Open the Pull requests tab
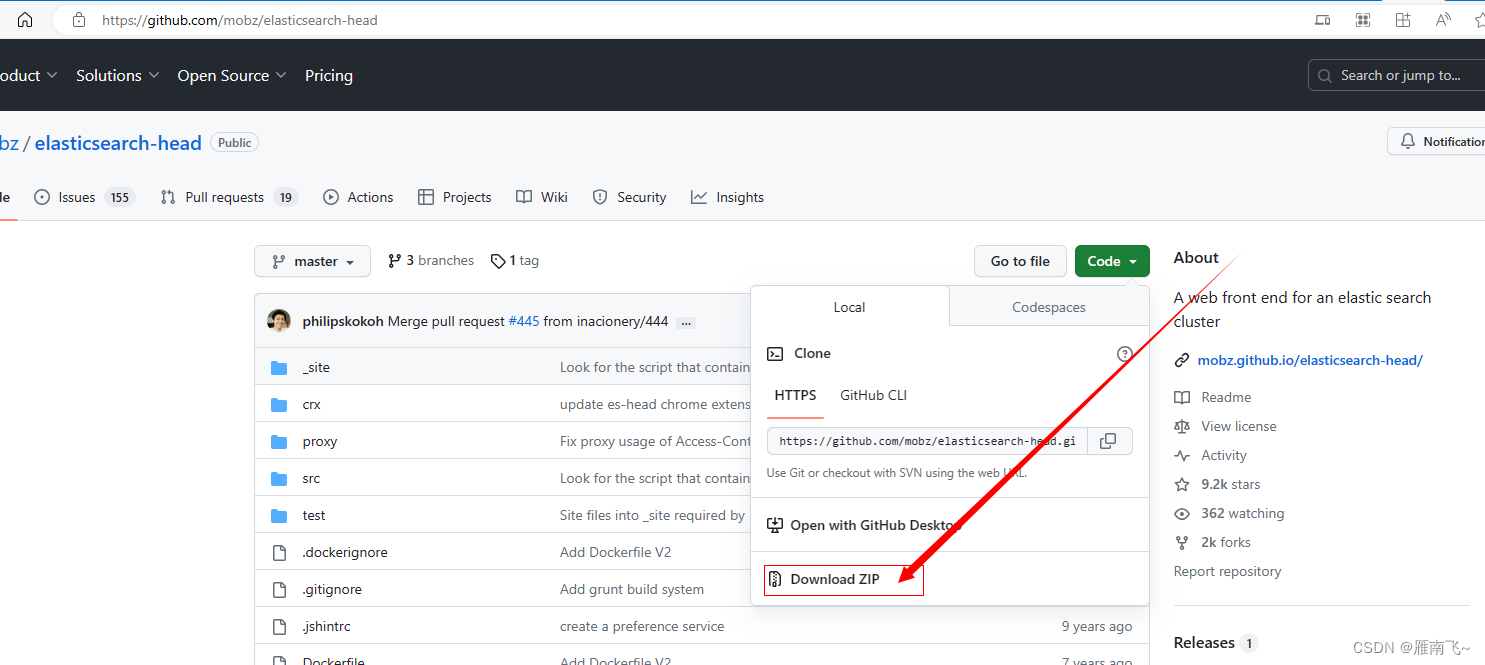 (x=229, y=197)
